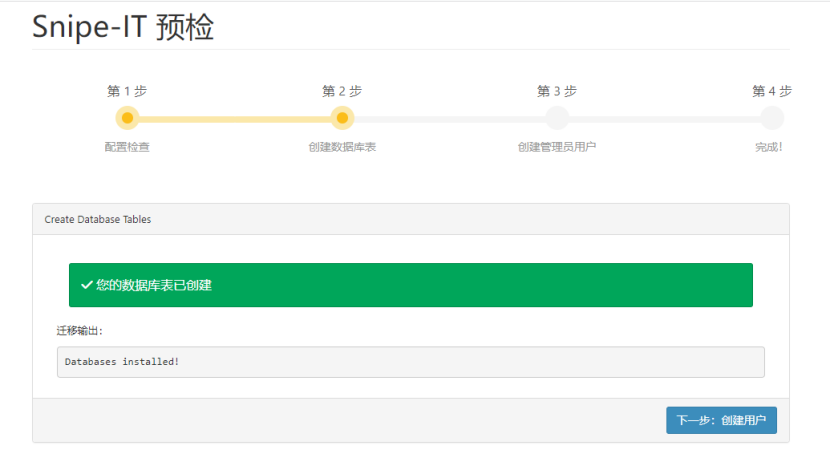Click the 创建管理员用户 step caption
This screenshot has height=466, width=831.
tap(557, 147)
